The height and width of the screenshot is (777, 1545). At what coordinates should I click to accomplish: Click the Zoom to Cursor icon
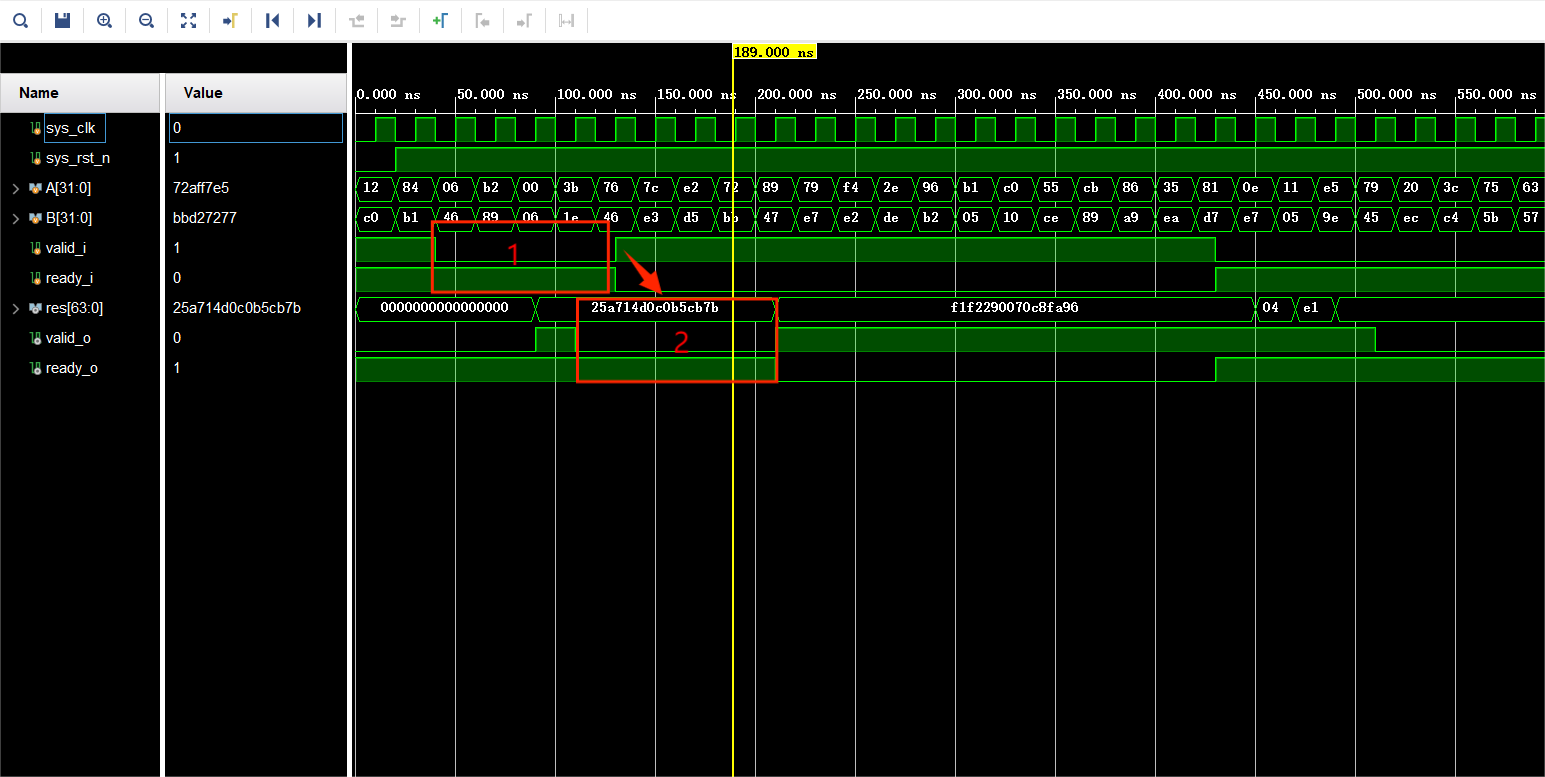click(x=230, y=20)
